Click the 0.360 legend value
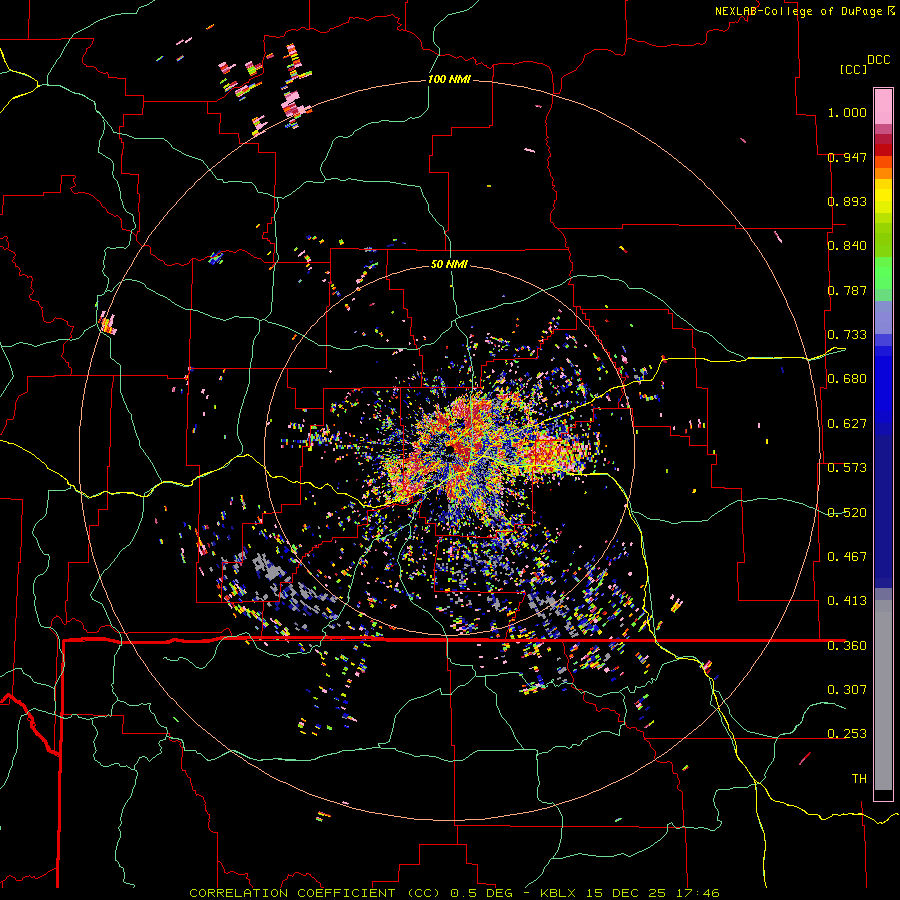900x900 pixels. pyautogui.click(x=847, y=646)
